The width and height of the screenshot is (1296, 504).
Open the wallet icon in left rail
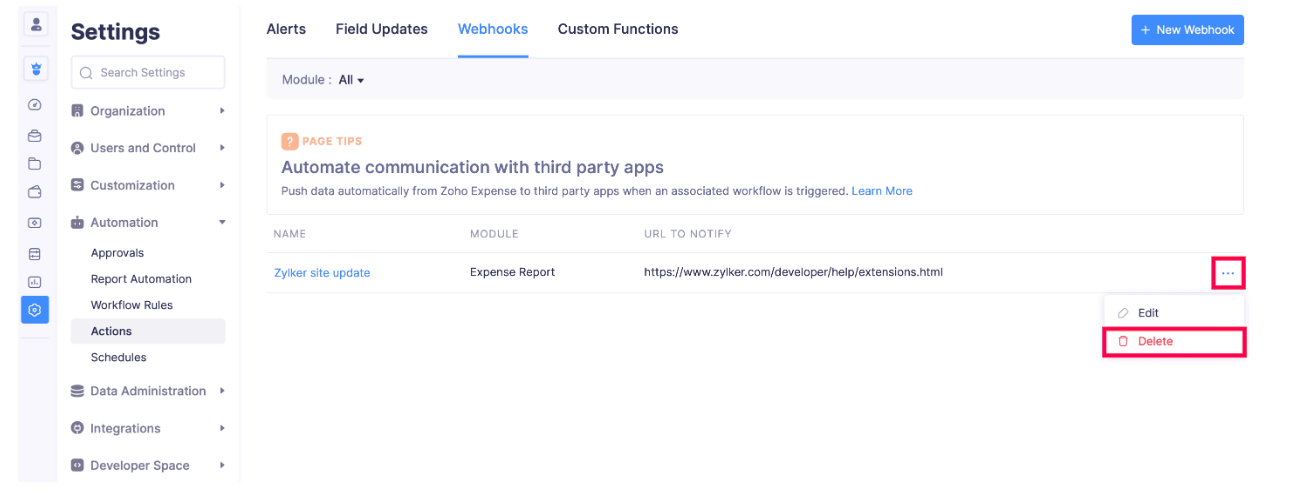click(35, 193)
